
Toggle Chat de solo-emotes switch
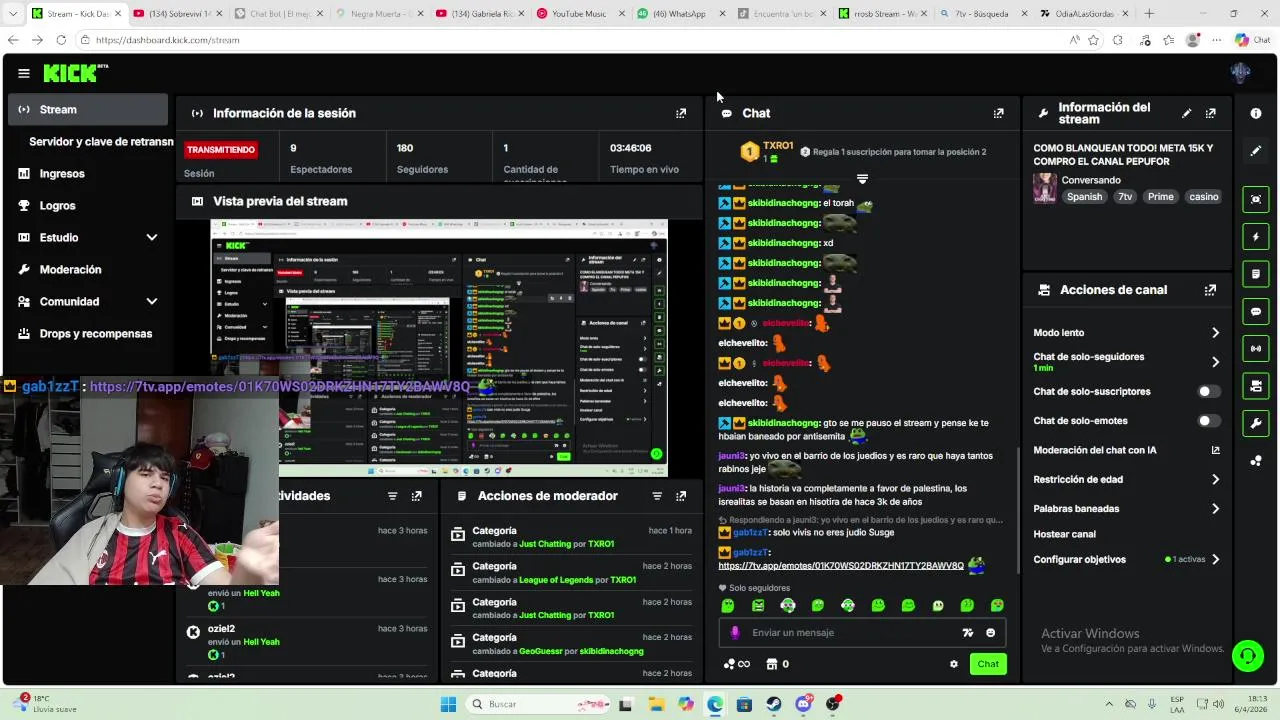click(1209, 421)
